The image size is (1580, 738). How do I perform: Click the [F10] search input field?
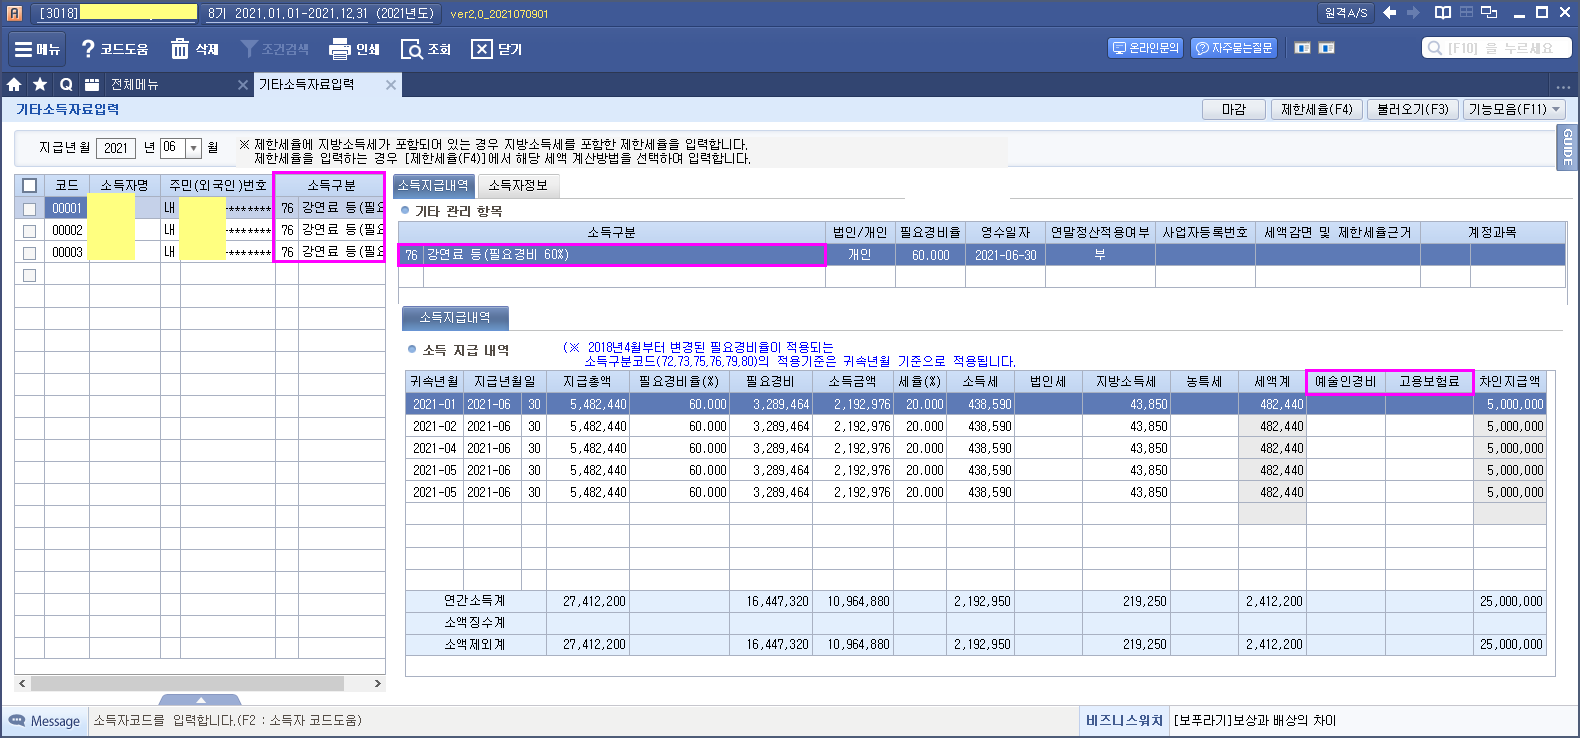pos(1497,48)
